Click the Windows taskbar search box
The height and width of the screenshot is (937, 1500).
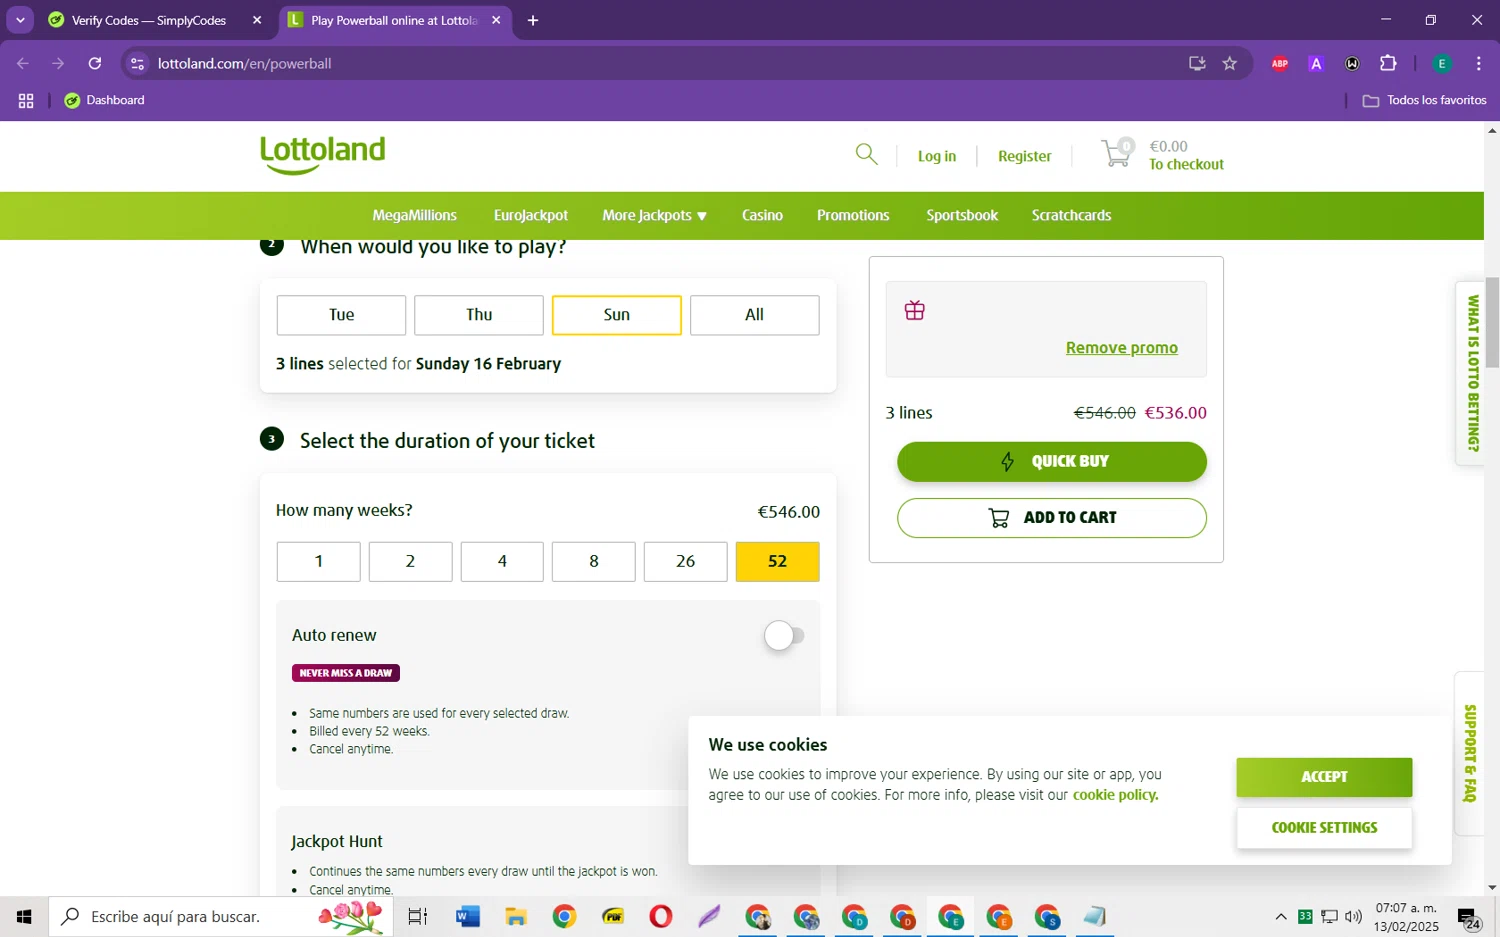pos(220,916)
